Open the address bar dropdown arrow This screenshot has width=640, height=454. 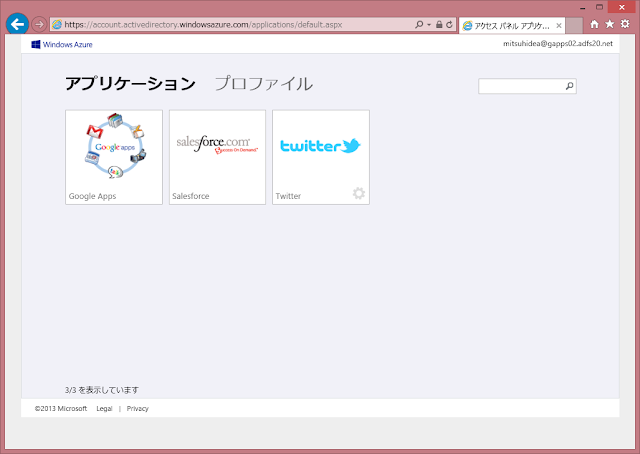429,25
